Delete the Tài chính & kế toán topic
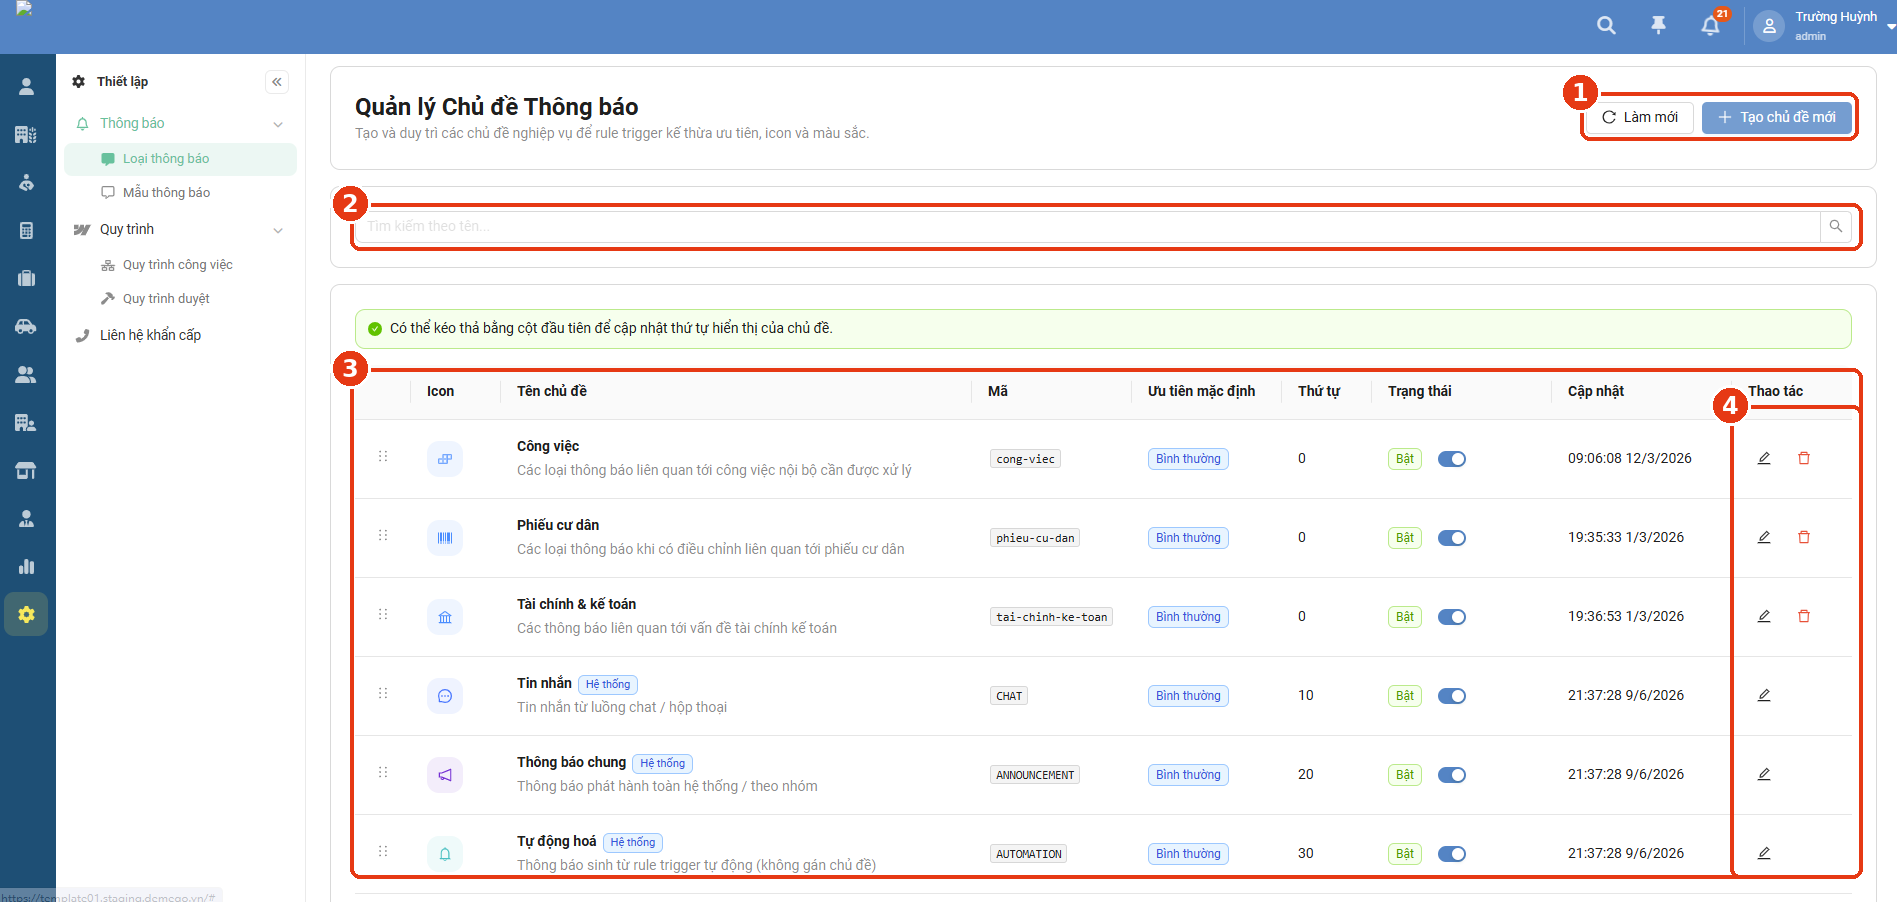This screenshot has height=902, width=1897. point(1804,616)
